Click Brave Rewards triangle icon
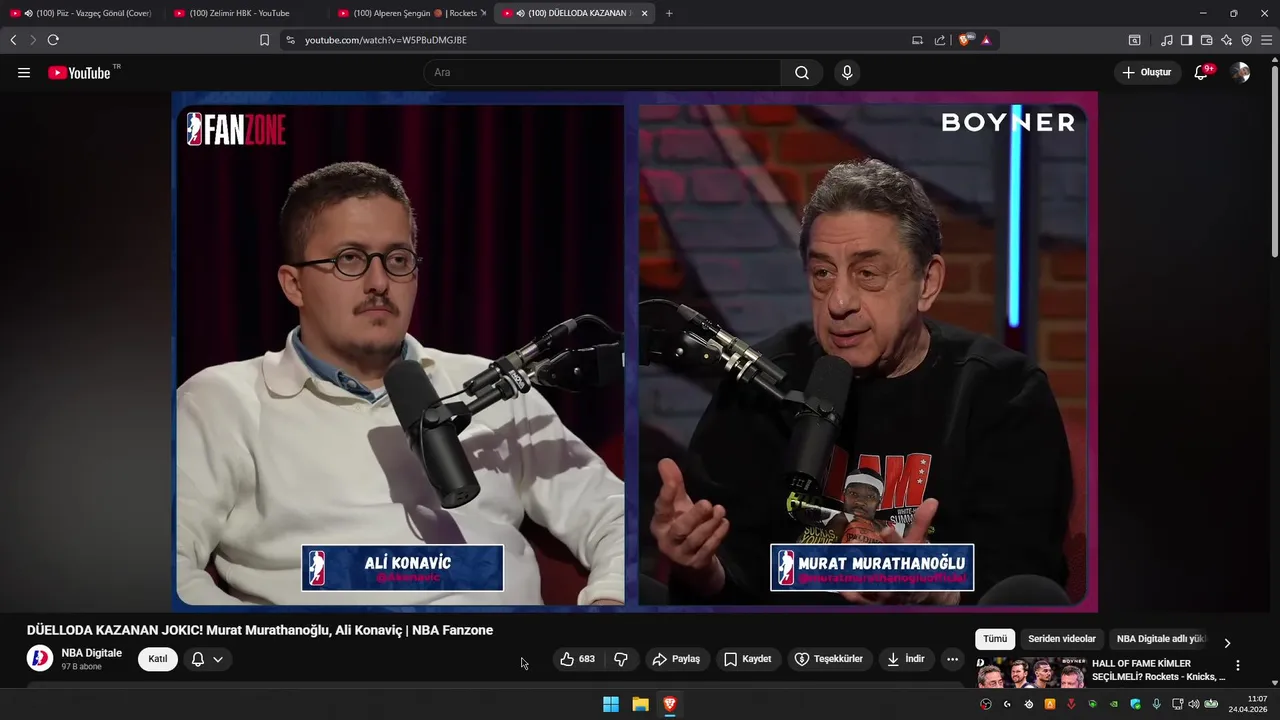Screen dimensions: 1280x720 (986, 40)
